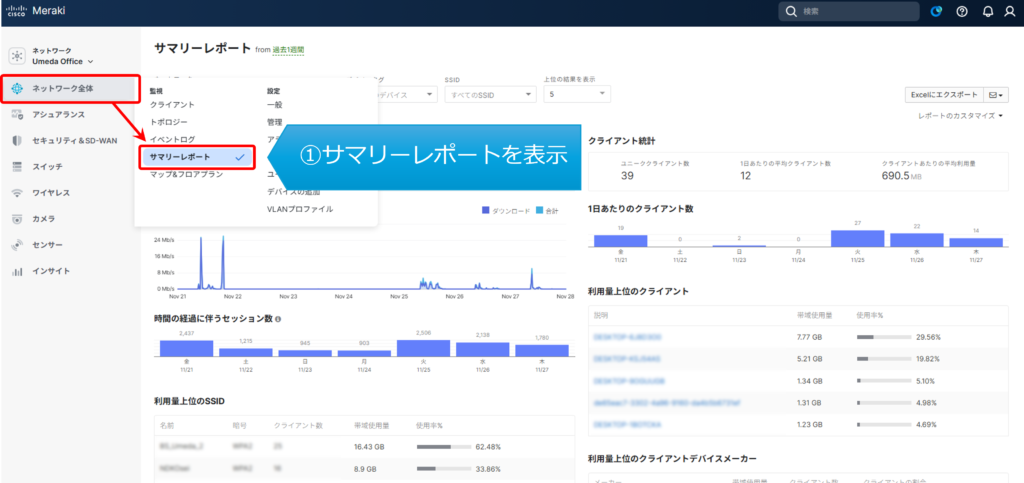
Task: Open the SSID filter dropdown
Action: click(490, 94)
